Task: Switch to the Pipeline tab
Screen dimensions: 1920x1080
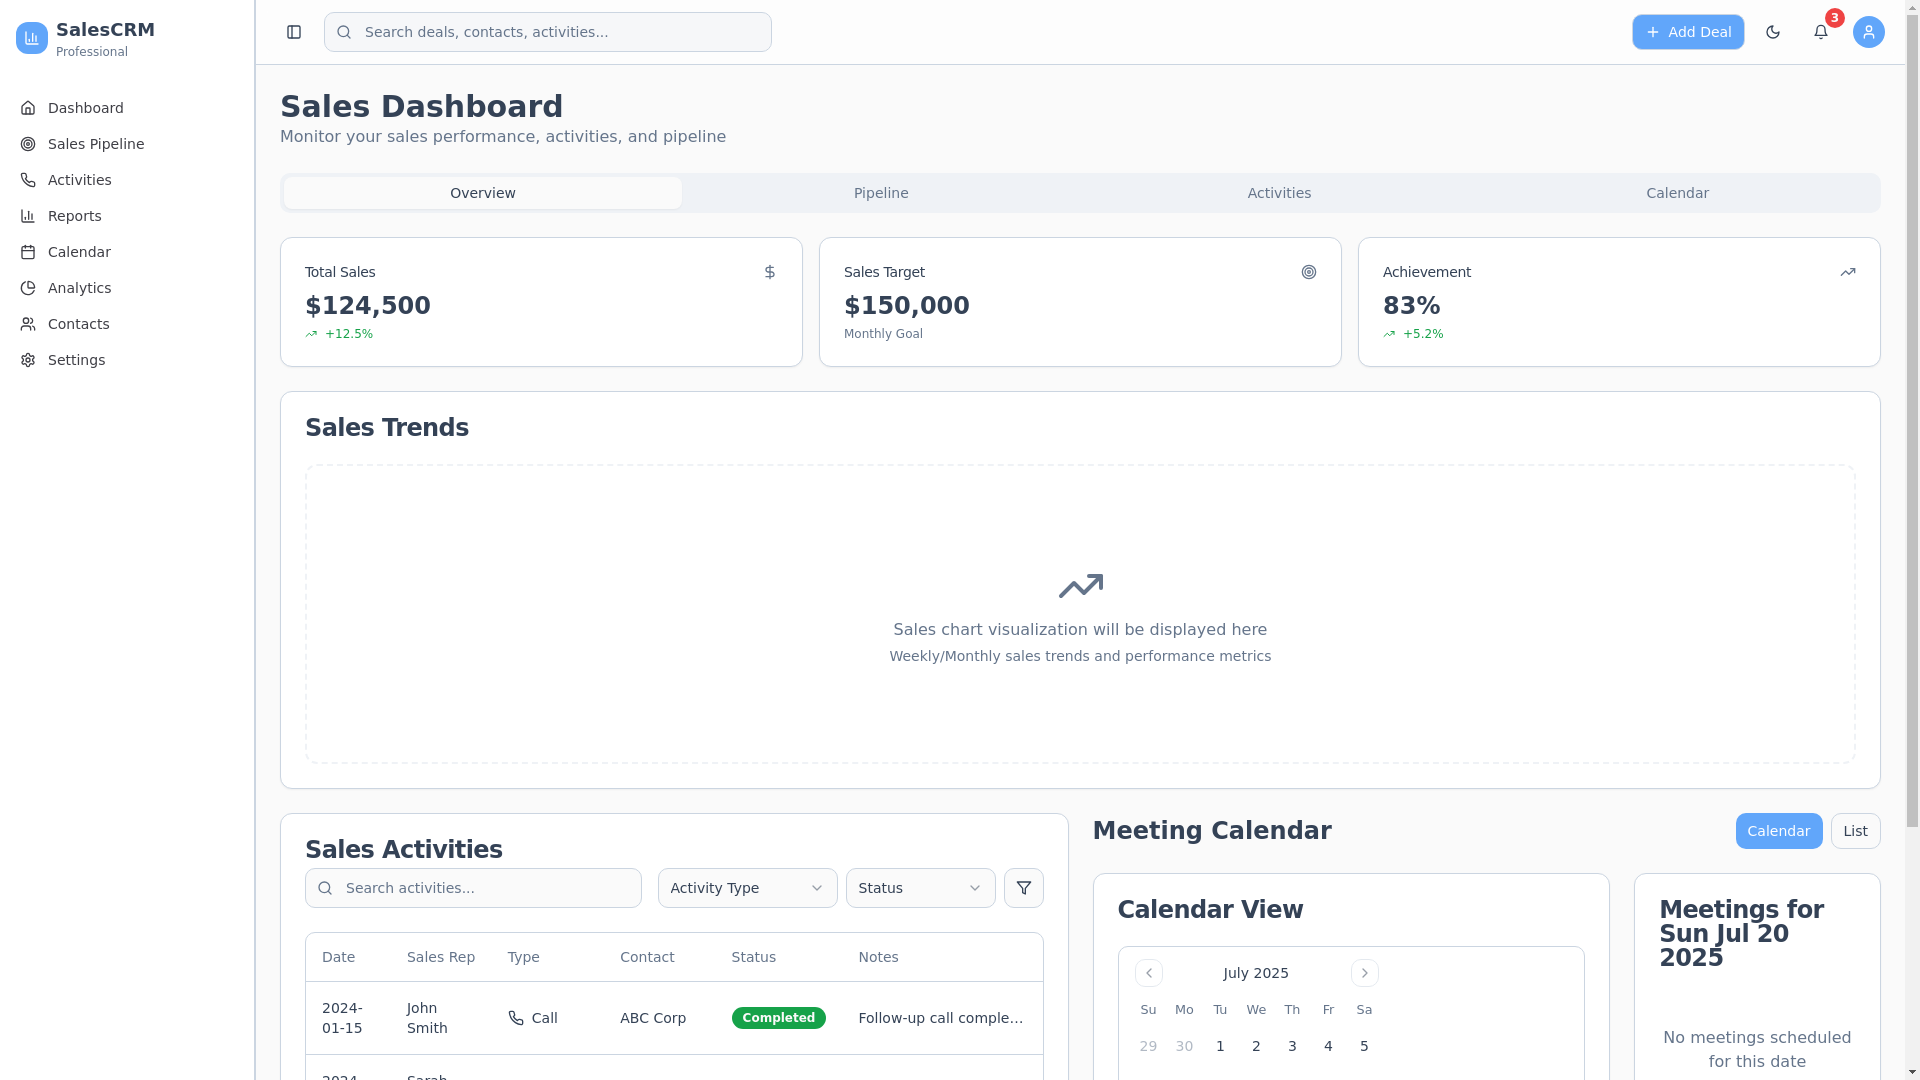Action: (x=881, y=193)
